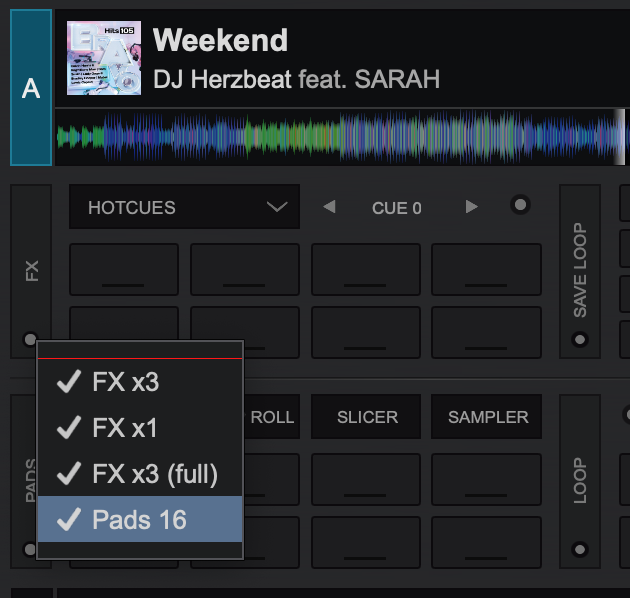630x598 pixels.
Task: Click the CUE 0 label
Action: [x=397, y=208]
